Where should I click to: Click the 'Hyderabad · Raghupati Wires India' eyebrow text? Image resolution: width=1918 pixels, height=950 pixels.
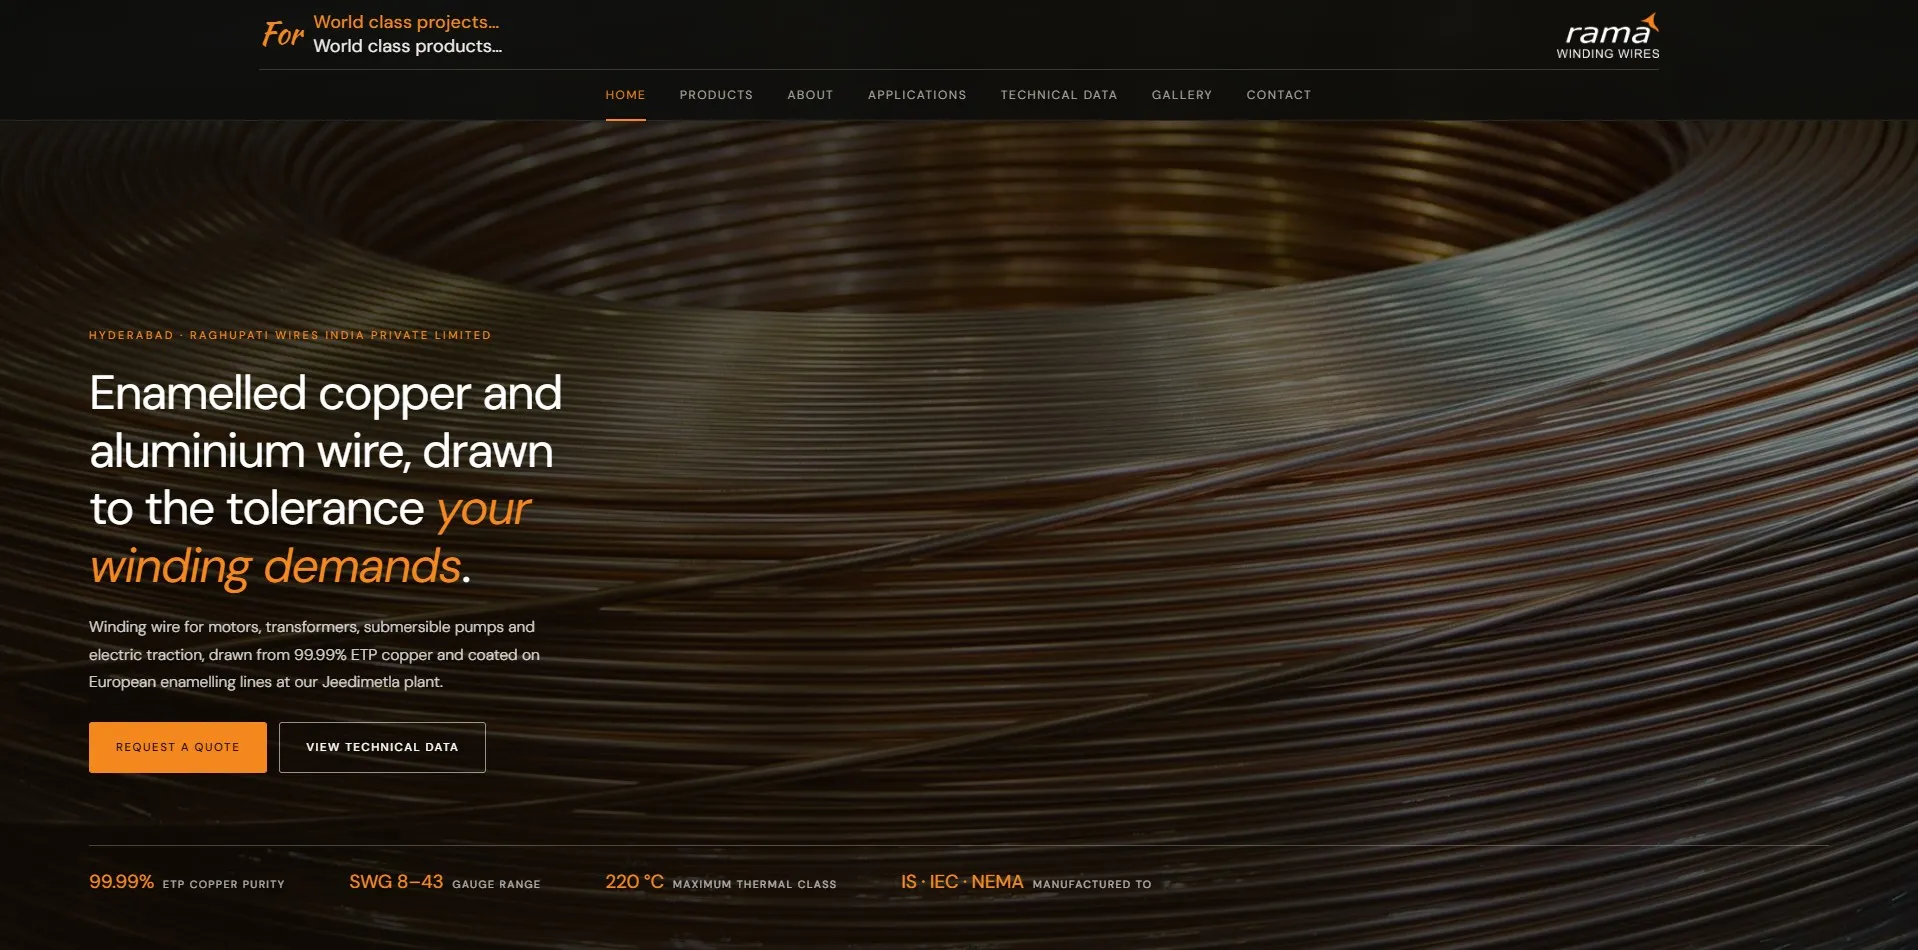(x=290, y=335)
